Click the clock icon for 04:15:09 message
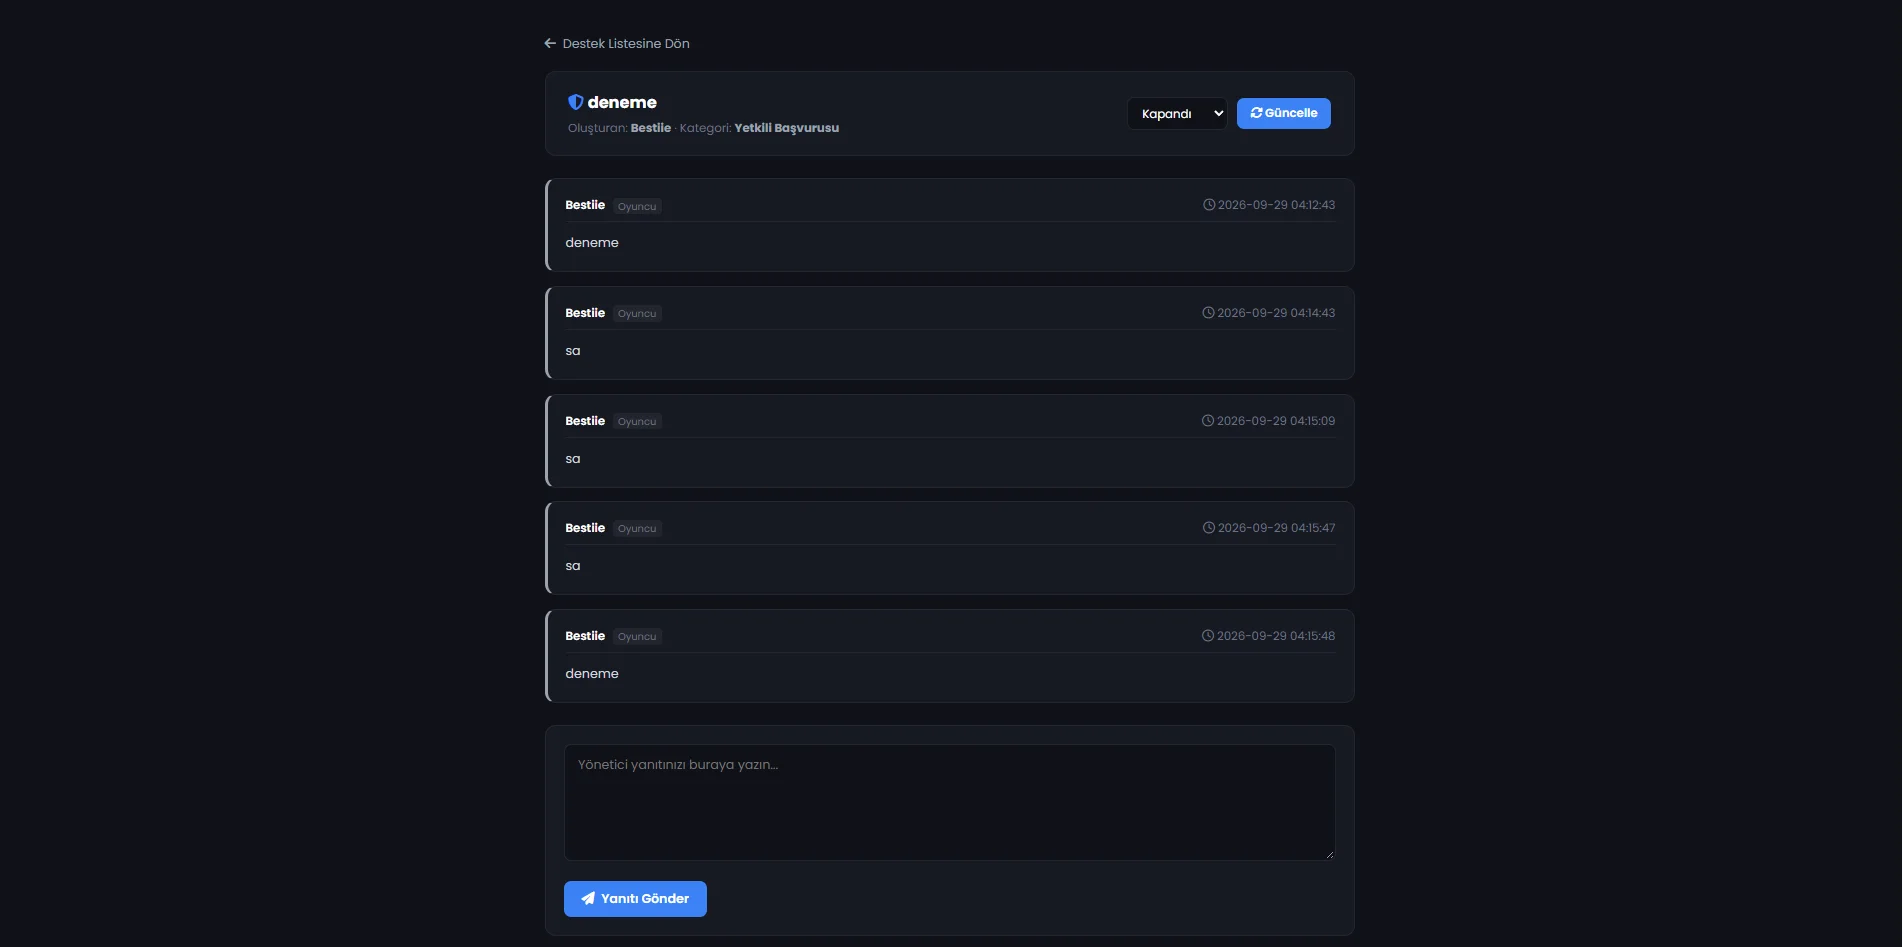Screen dimensions: 1903x947 [1208, 421]
